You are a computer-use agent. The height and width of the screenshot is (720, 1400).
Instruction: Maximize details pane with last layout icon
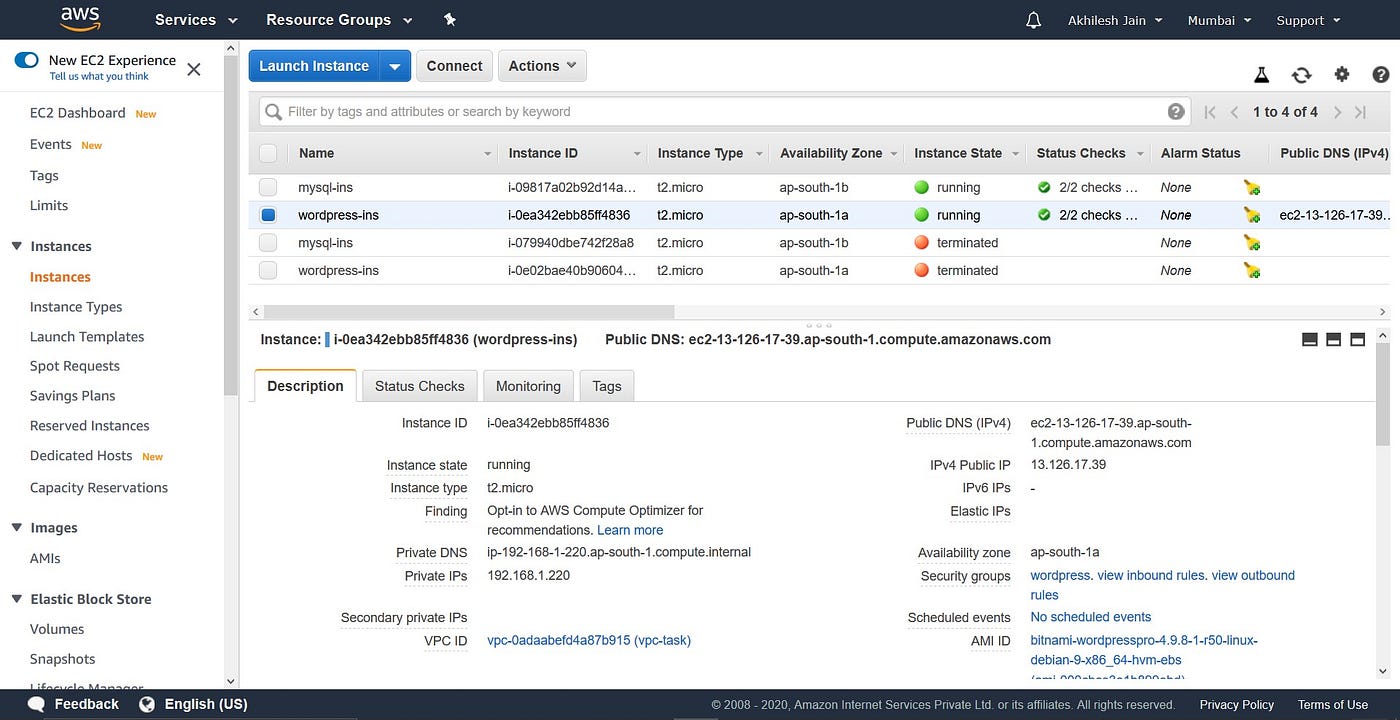pos(1357,340)
